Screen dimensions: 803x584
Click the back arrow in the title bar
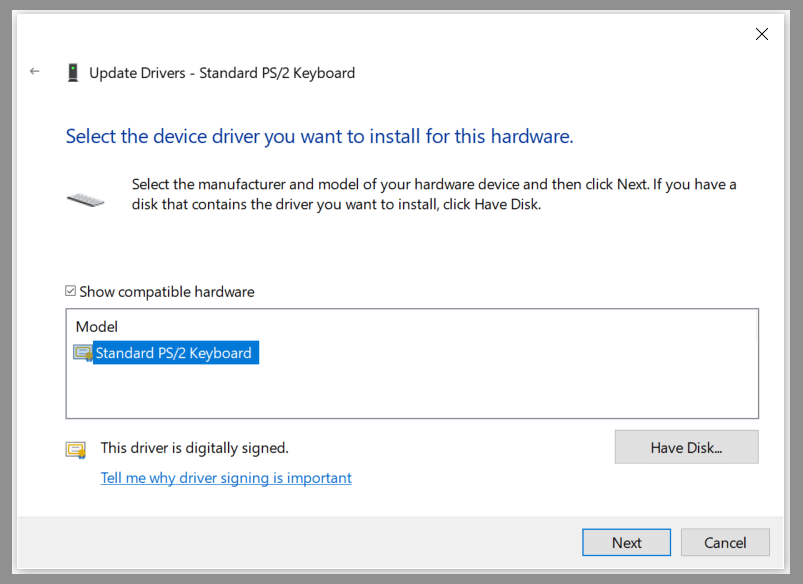click(35, 72)
